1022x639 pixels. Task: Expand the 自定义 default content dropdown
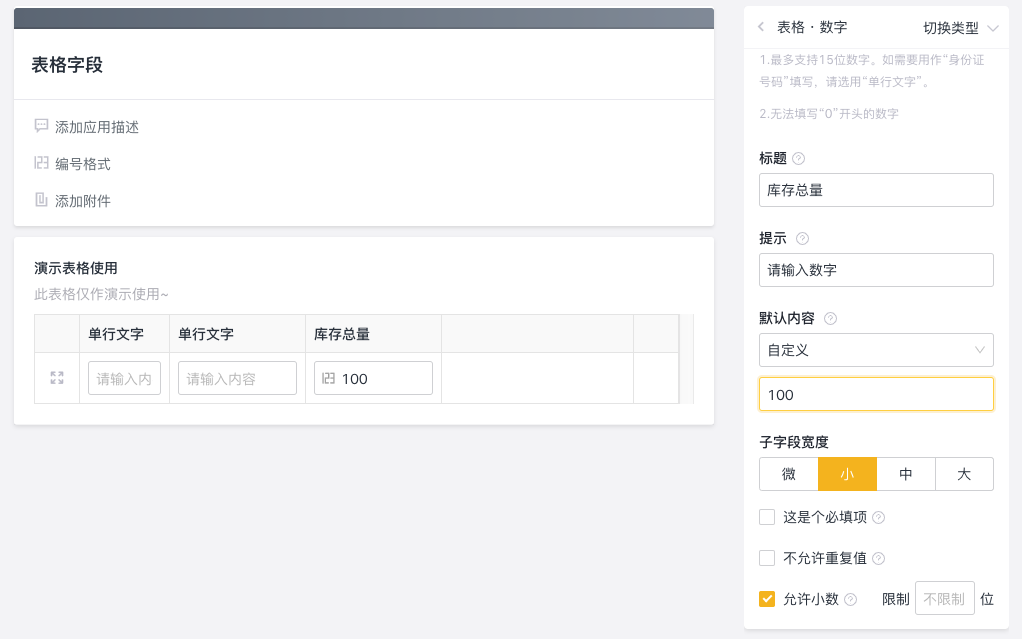tap(876, 350)
